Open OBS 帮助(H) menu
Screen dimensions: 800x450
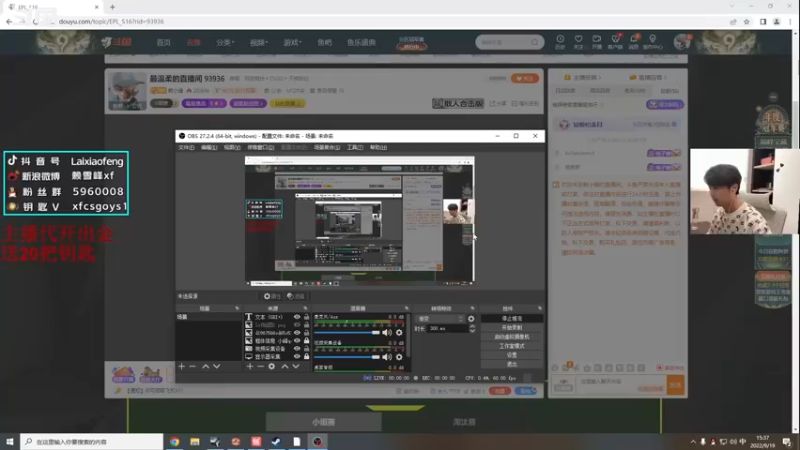pos(378,147)
